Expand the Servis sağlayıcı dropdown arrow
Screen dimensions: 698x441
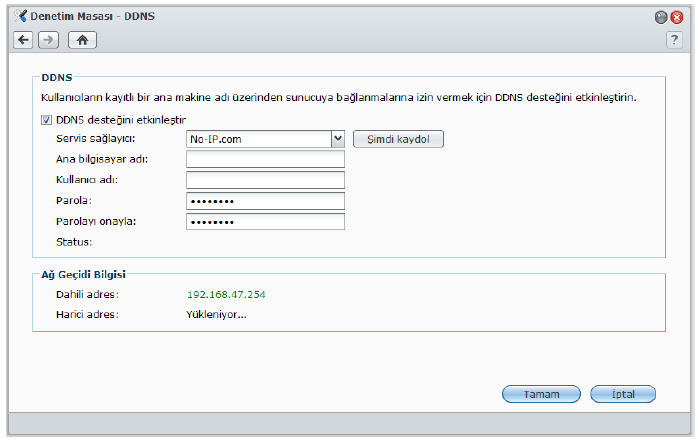[338, 139]
